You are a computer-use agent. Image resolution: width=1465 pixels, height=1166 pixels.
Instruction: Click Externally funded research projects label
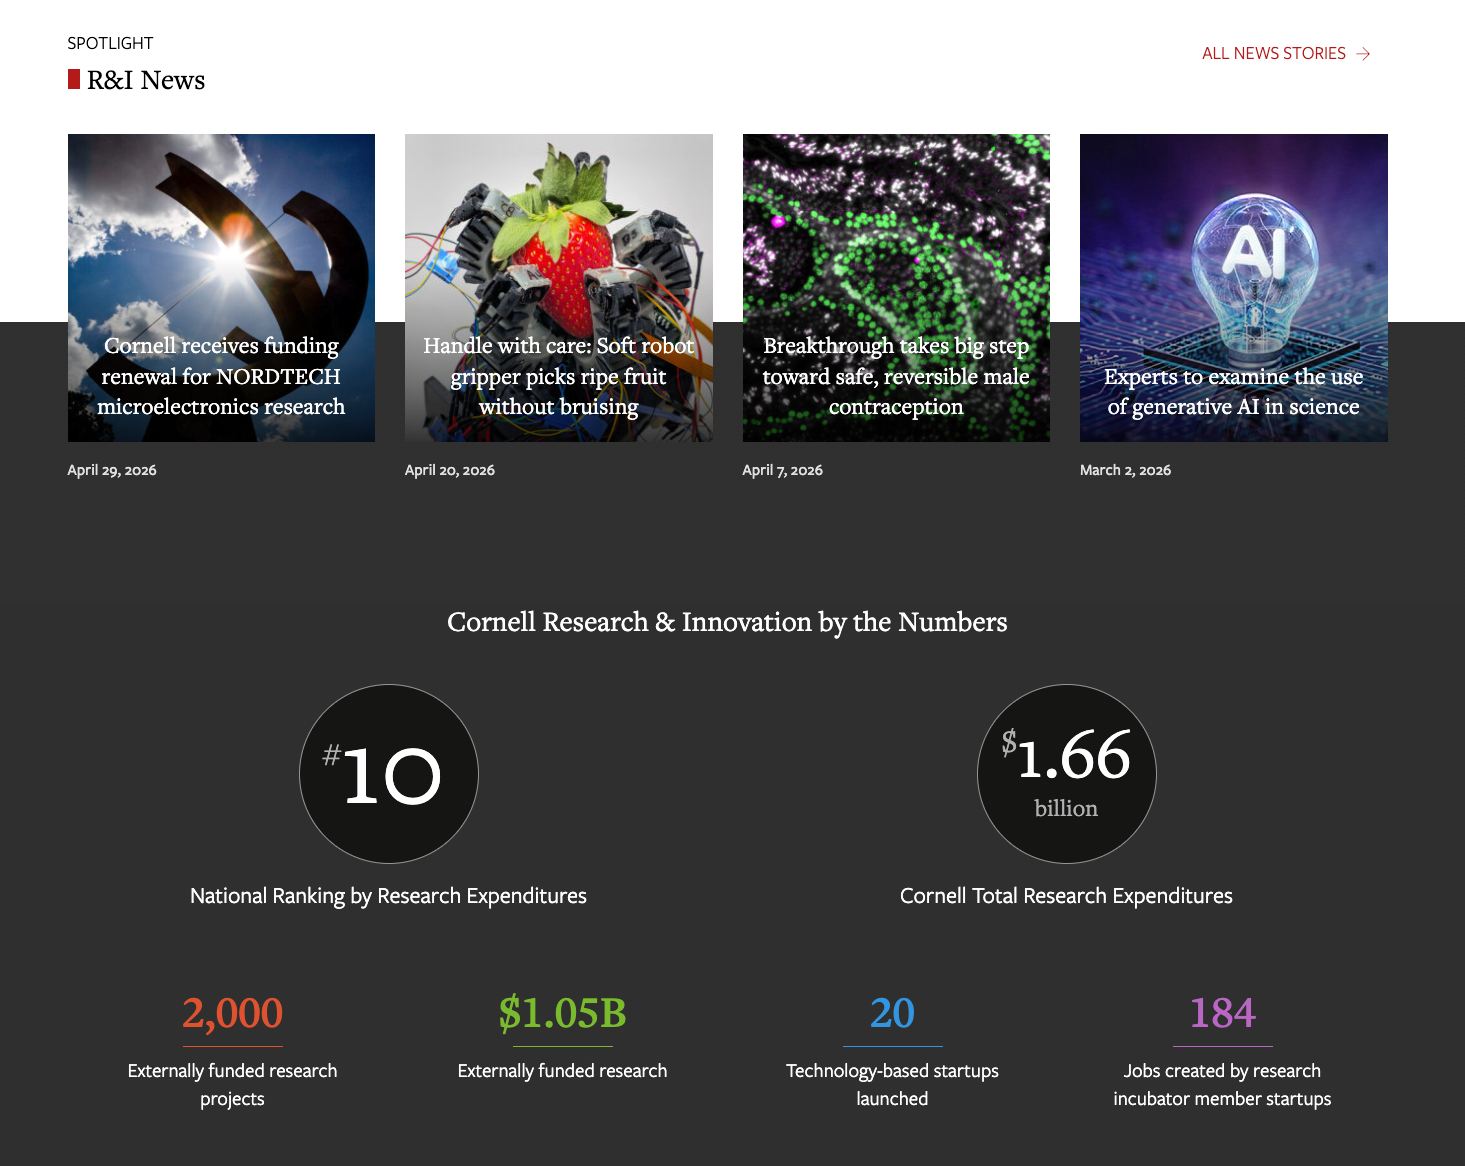(232, 1085)
